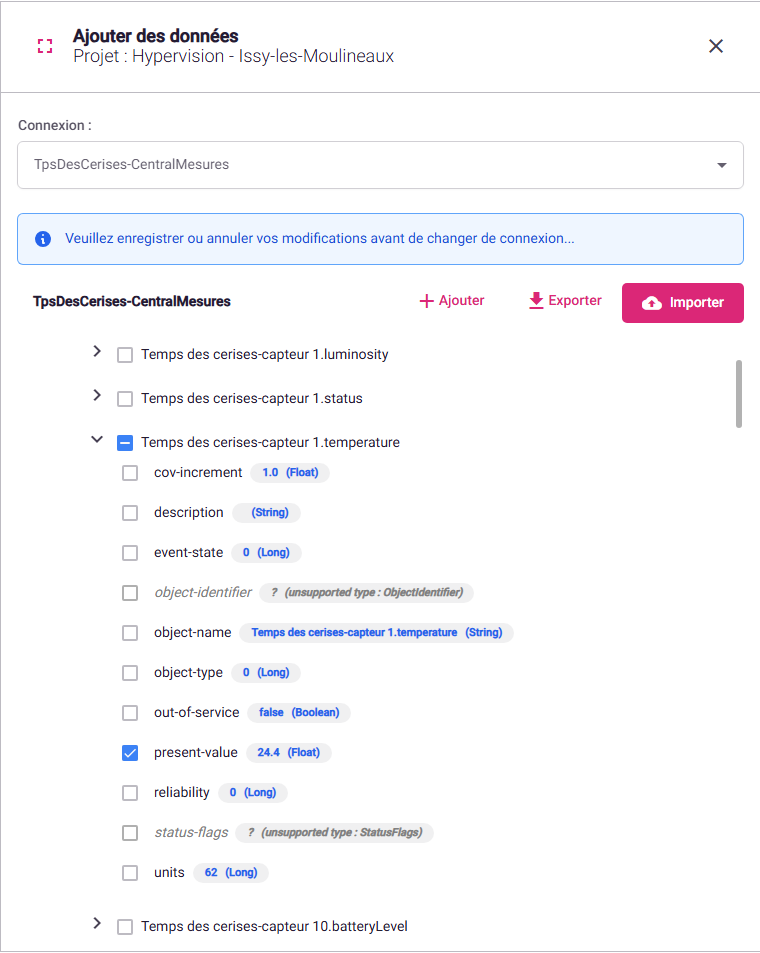Image resolution: width=760 pixels, height=953 pixels.
Task: Click the Exporter download icon
Action: 536,301
